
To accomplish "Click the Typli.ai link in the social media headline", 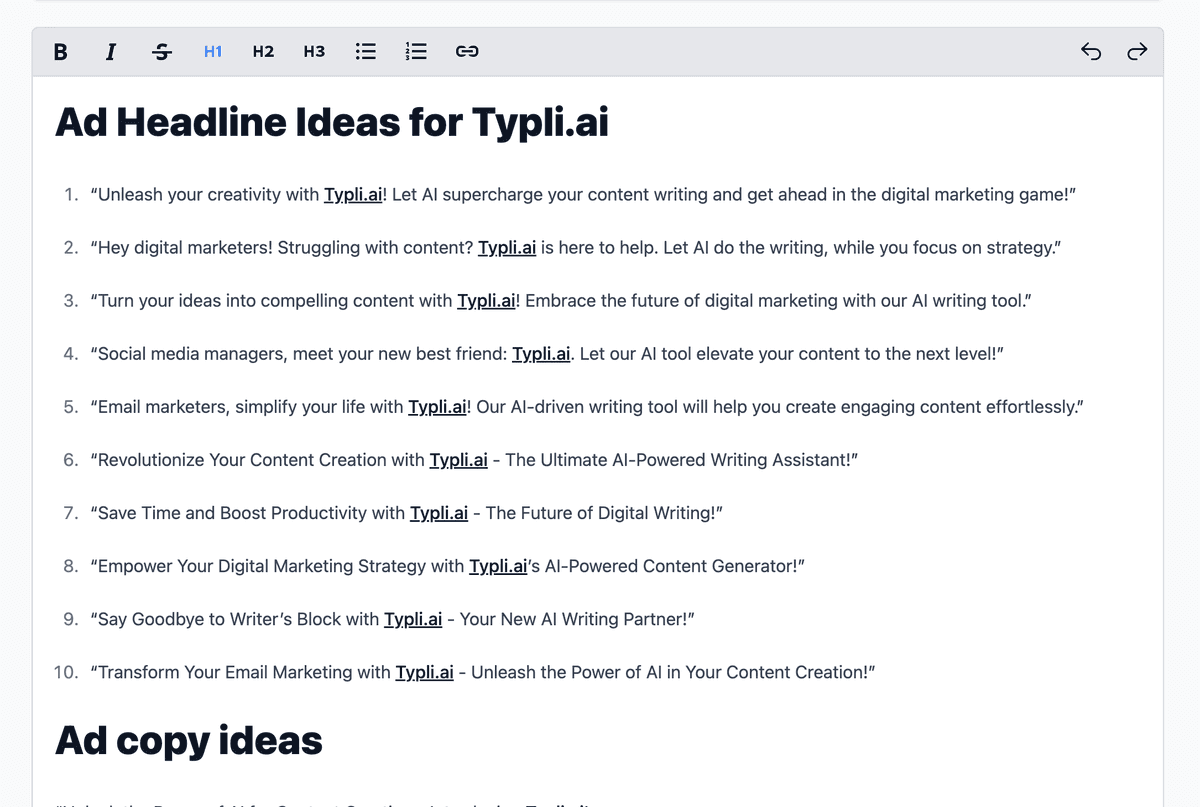I will [x=541, y=353].
